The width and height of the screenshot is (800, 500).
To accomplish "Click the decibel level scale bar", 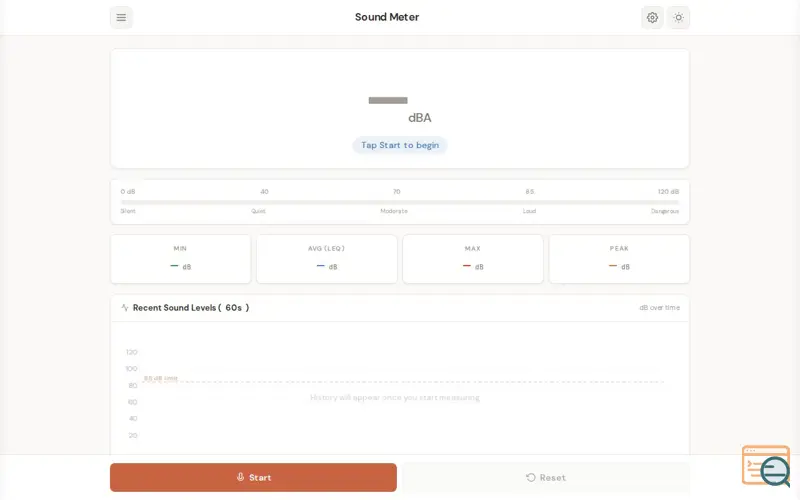I will (x=400, y=202).
